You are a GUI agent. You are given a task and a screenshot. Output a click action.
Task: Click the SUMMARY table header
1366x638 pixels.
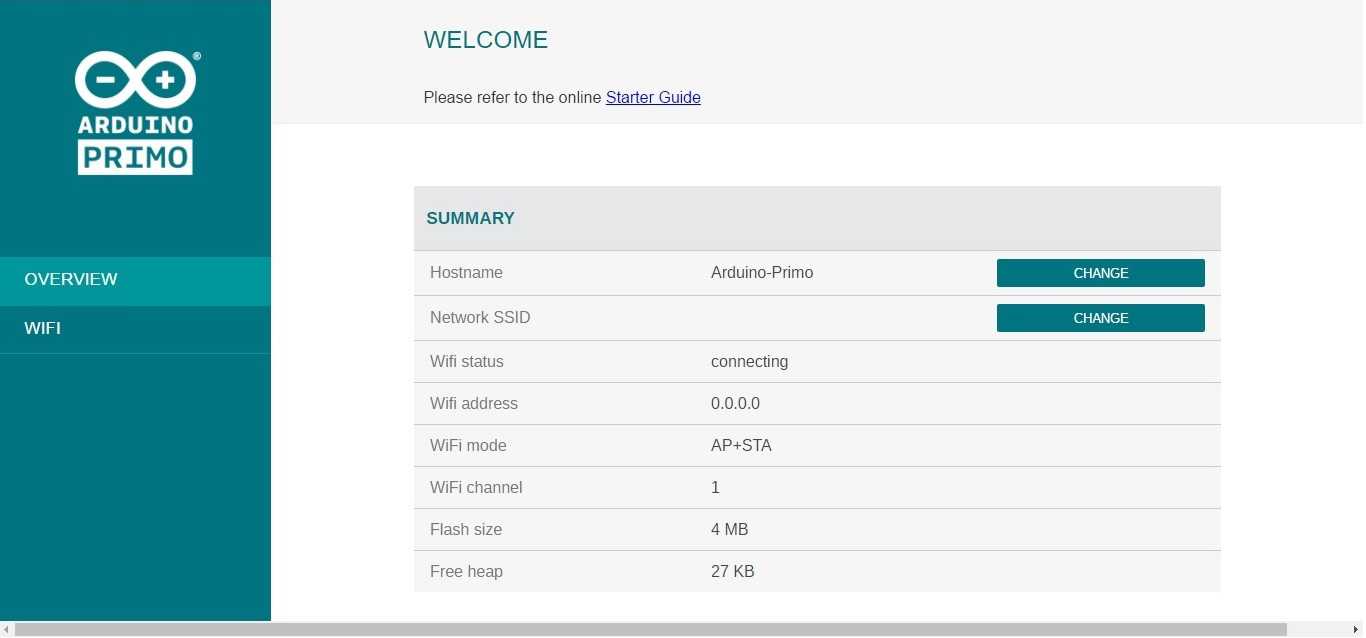click(471, 218)
